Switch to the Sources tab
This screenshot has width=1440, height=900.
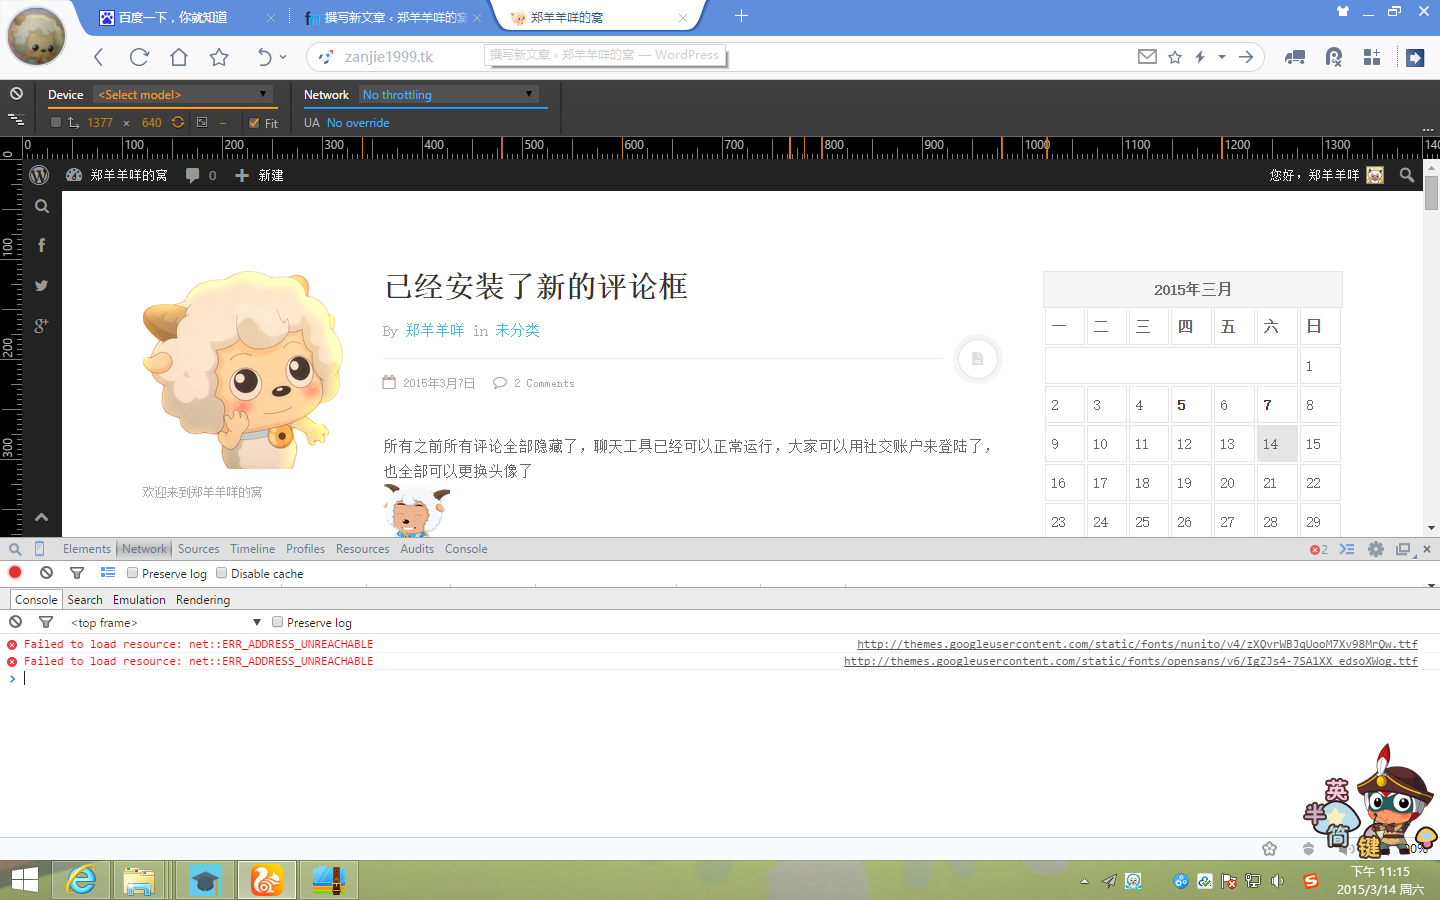tap(198, 549)
